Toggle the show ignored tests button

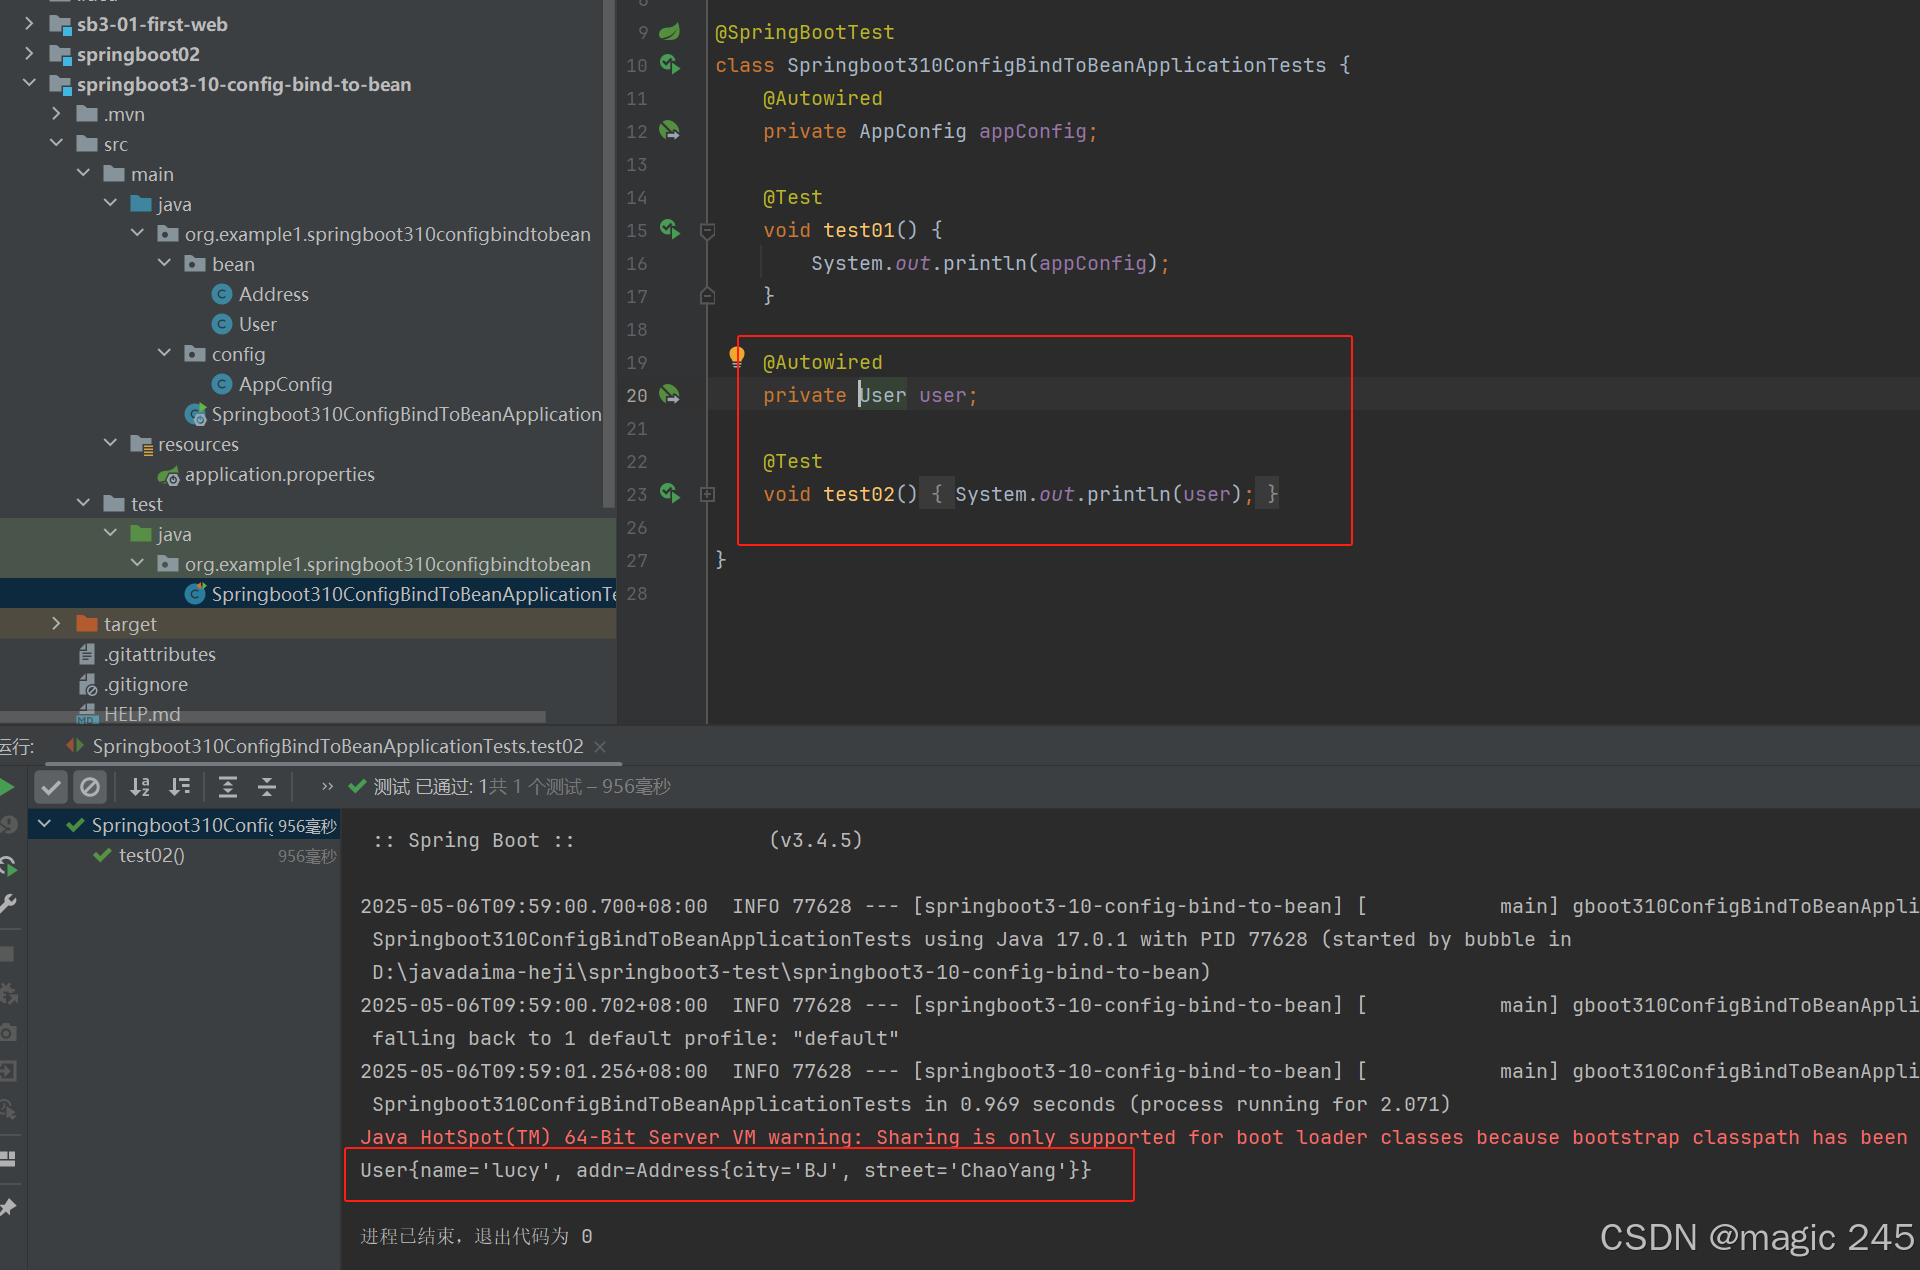coord(90,787)
